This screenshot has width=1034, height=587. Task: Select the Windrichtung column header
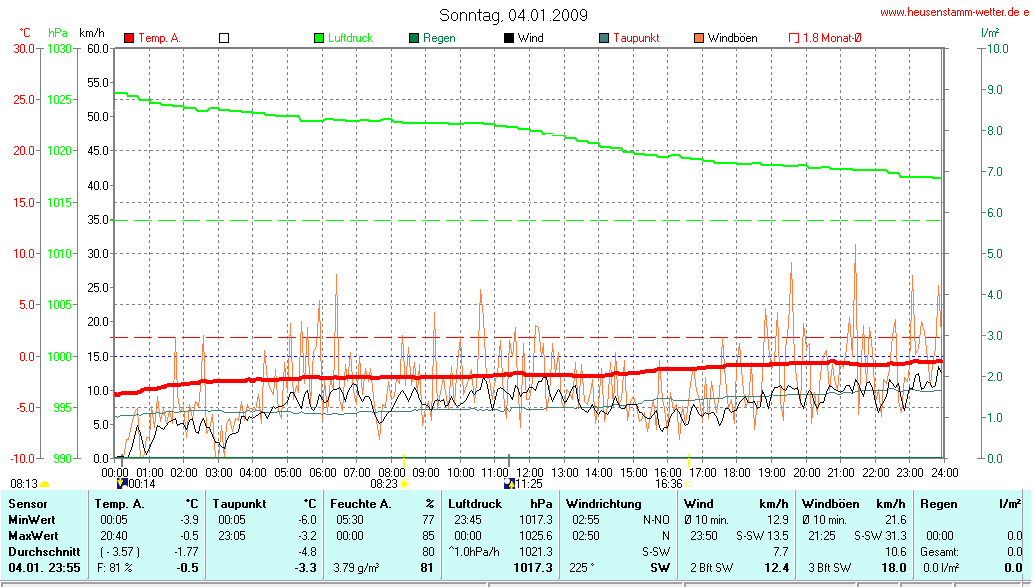pyautogui.click(x=603, y=504)
